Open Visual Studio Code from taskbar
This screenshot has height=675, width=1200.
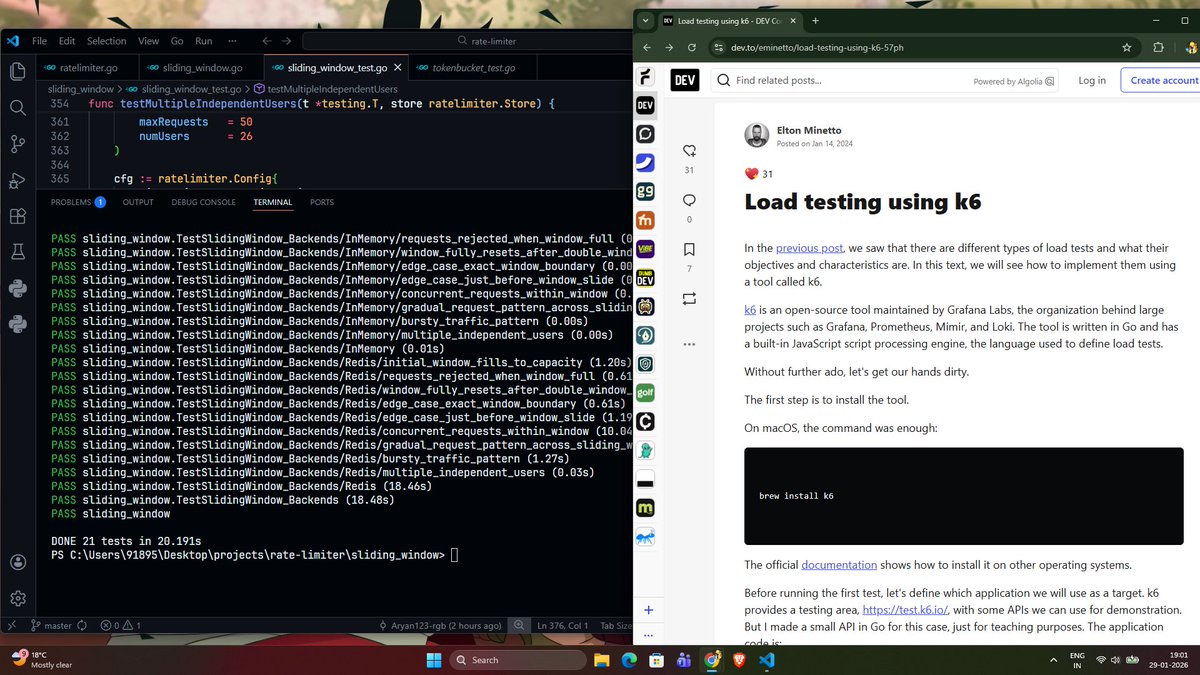pos(766,660)
